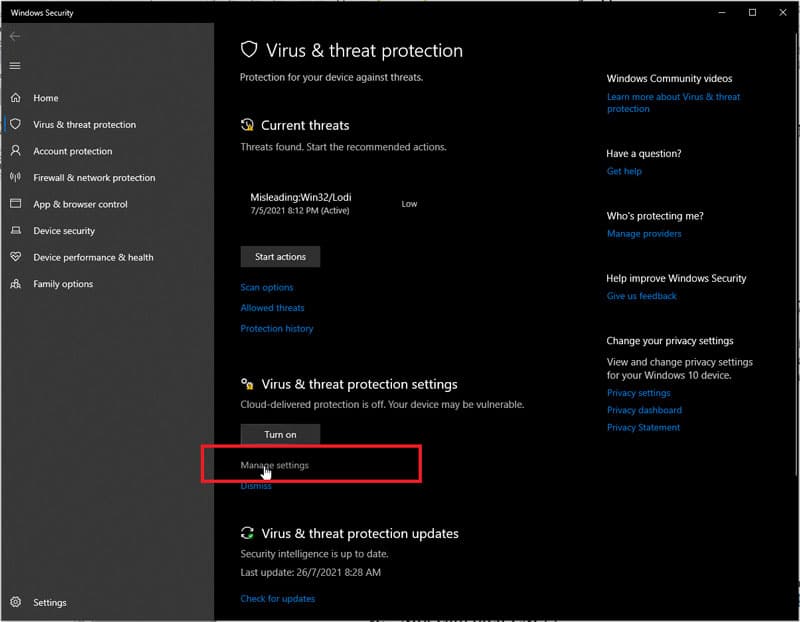Open Device performance & health heart icon
Viewport: 800px width, 622px height.
[x=15, y=257]
